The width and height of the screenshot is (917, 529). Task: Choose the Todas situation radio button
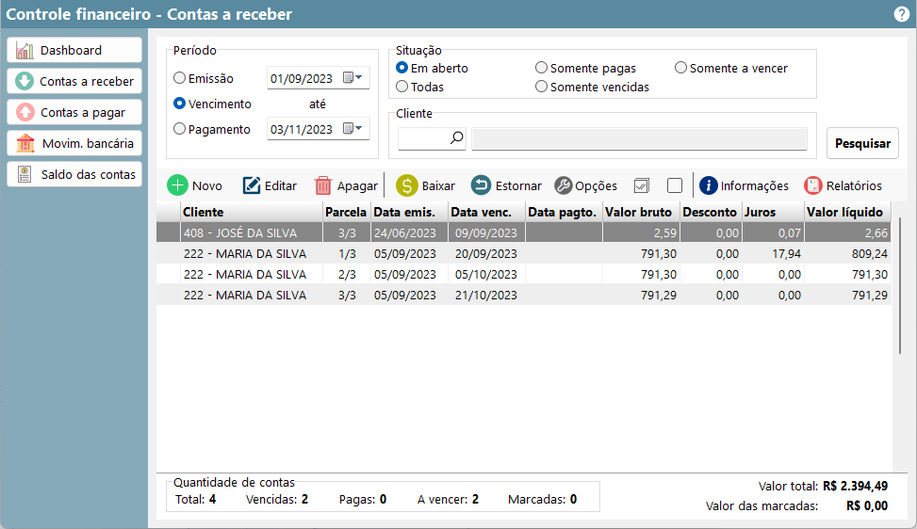pos(402,87)
